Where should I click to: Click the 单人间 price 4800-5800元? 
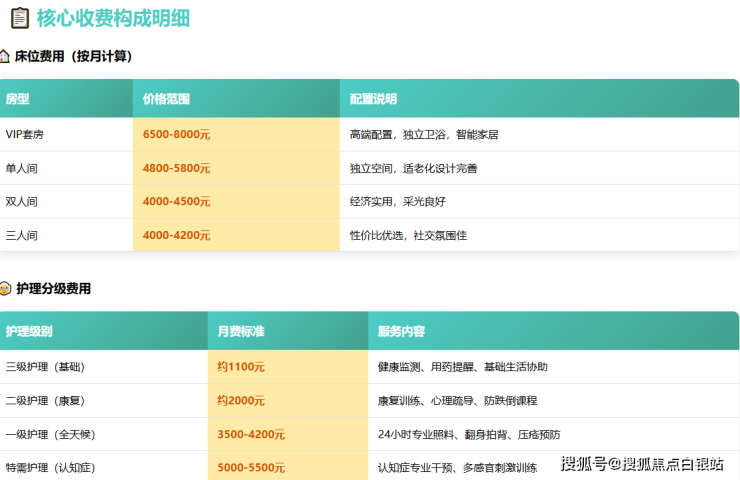[177, 168]
